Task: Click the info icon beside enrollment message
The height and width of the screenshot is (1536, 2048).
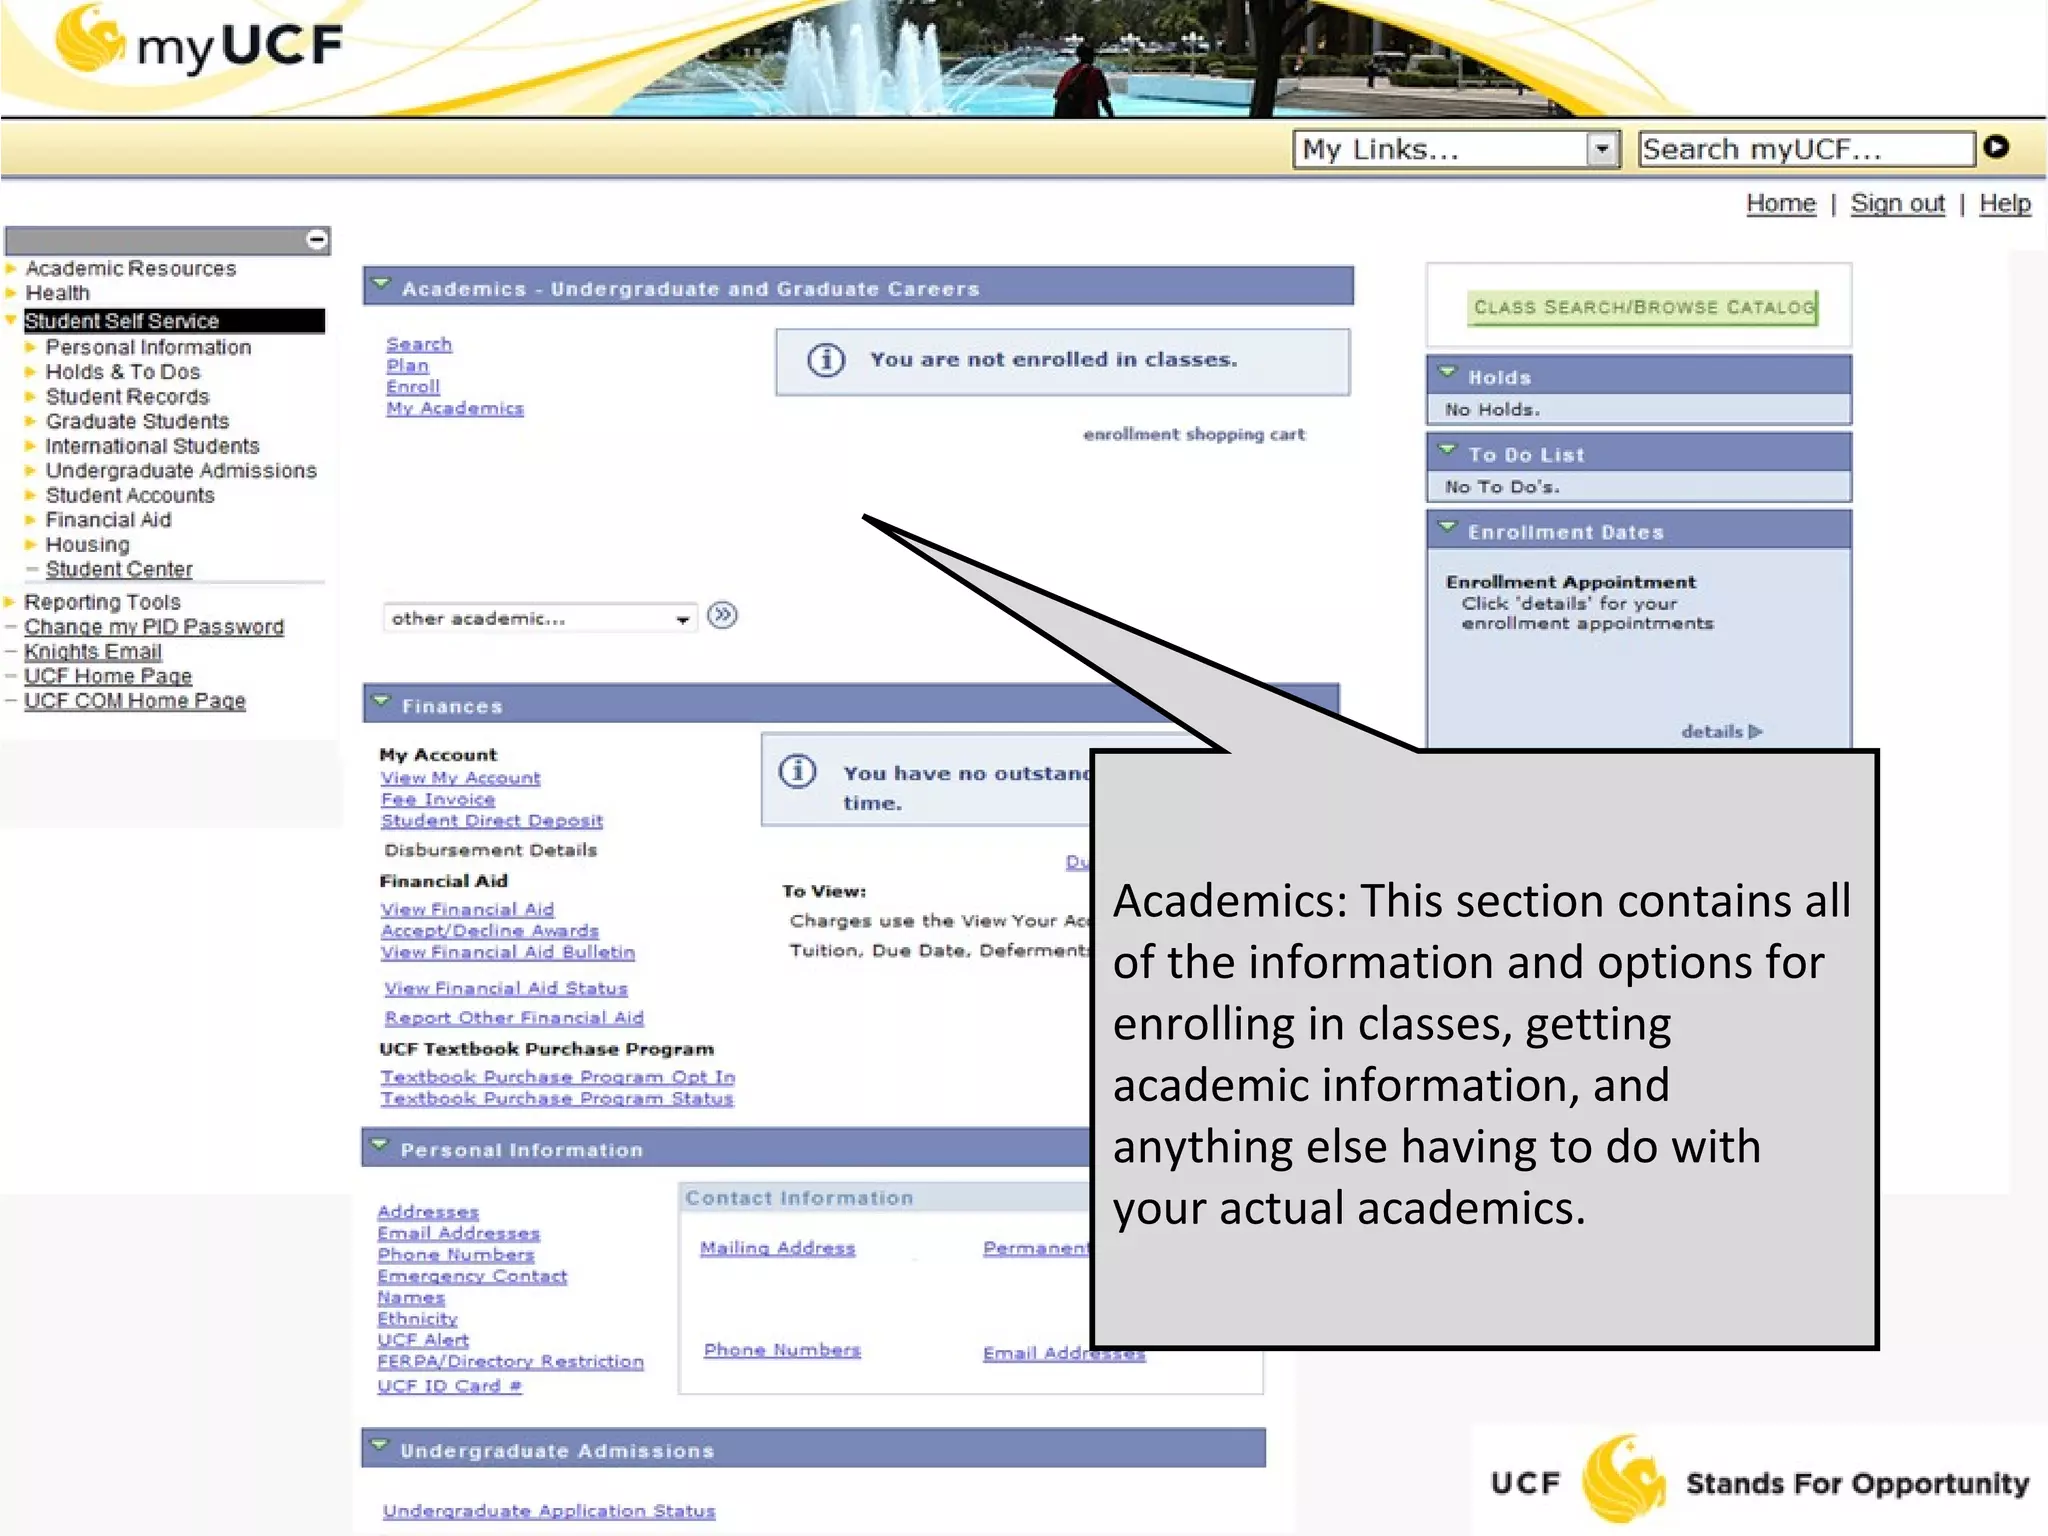Action: tap(826, 360)
